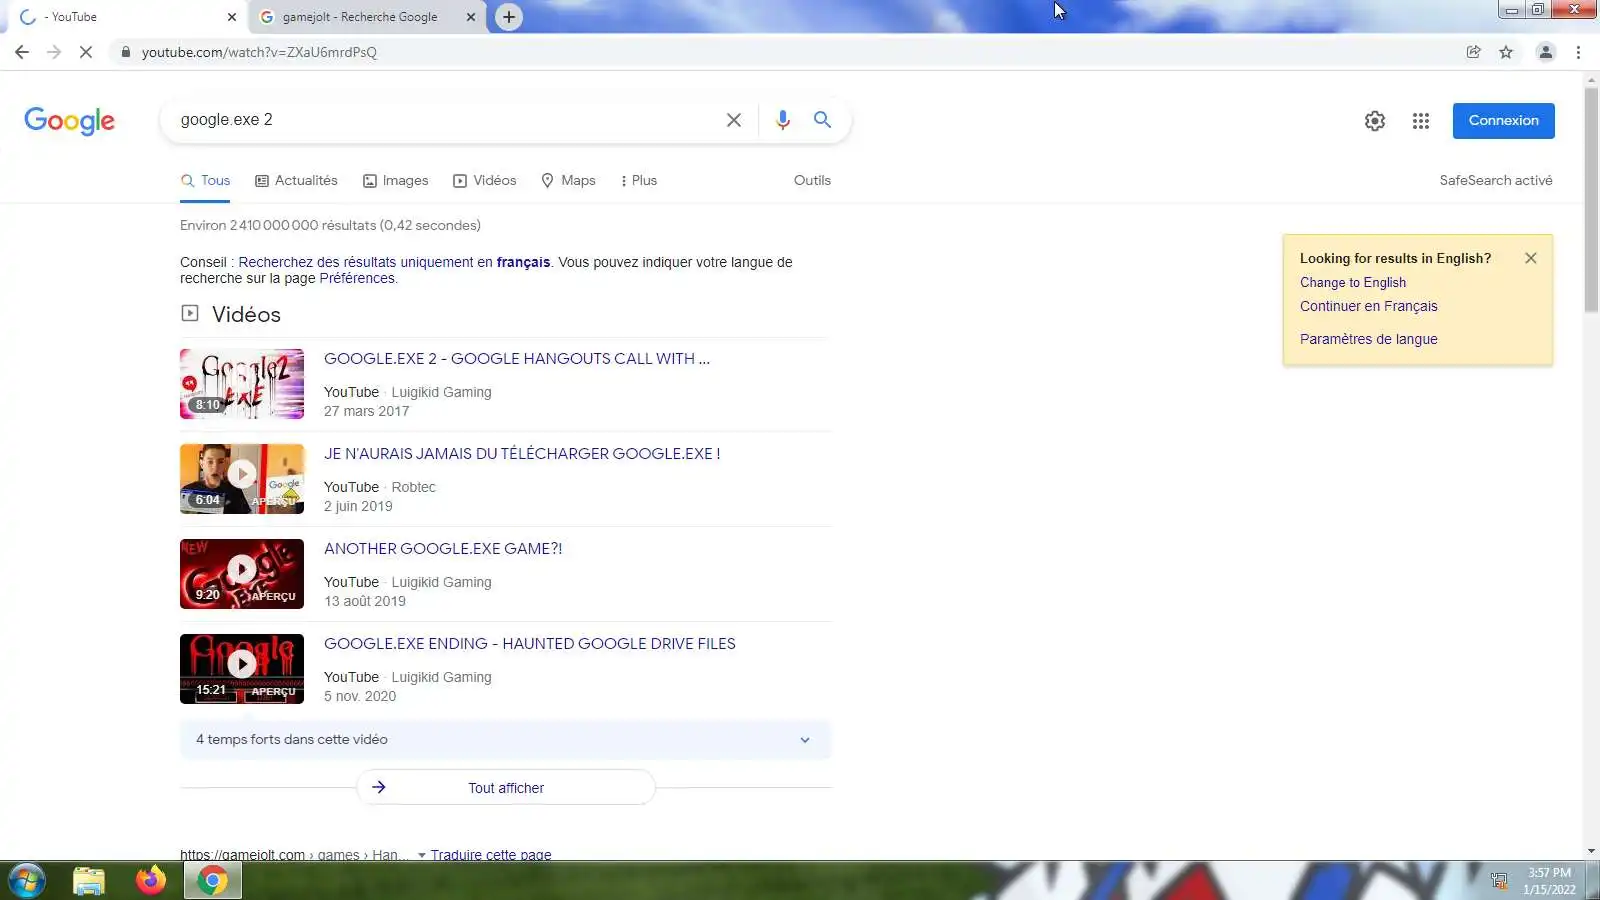
Task: Click the SafeSearch activé label
Action: click(1496, 181)
